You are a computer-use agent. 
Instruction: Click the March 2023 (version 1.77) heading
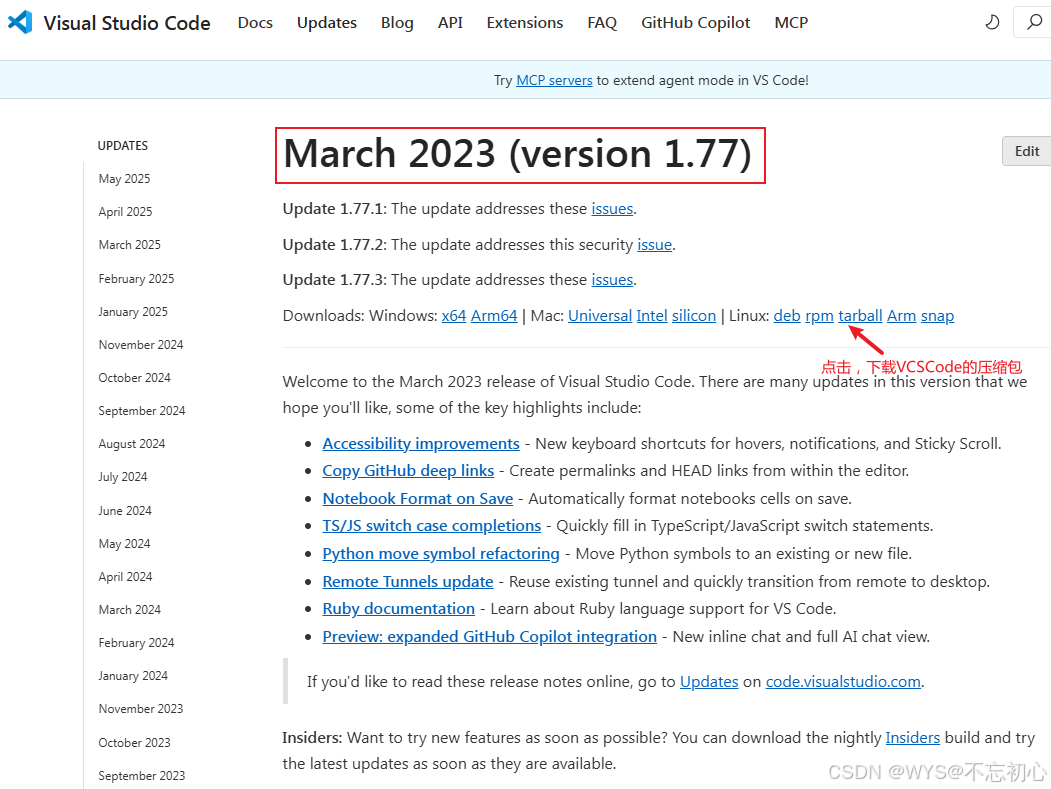pos(517,154)
